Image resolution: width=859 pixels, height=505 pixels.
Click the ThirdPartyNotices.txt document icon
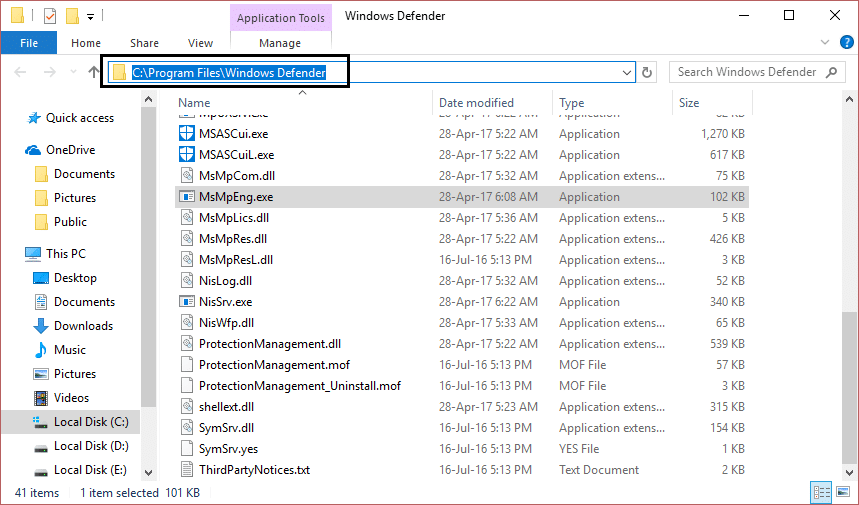click(187, 469)
